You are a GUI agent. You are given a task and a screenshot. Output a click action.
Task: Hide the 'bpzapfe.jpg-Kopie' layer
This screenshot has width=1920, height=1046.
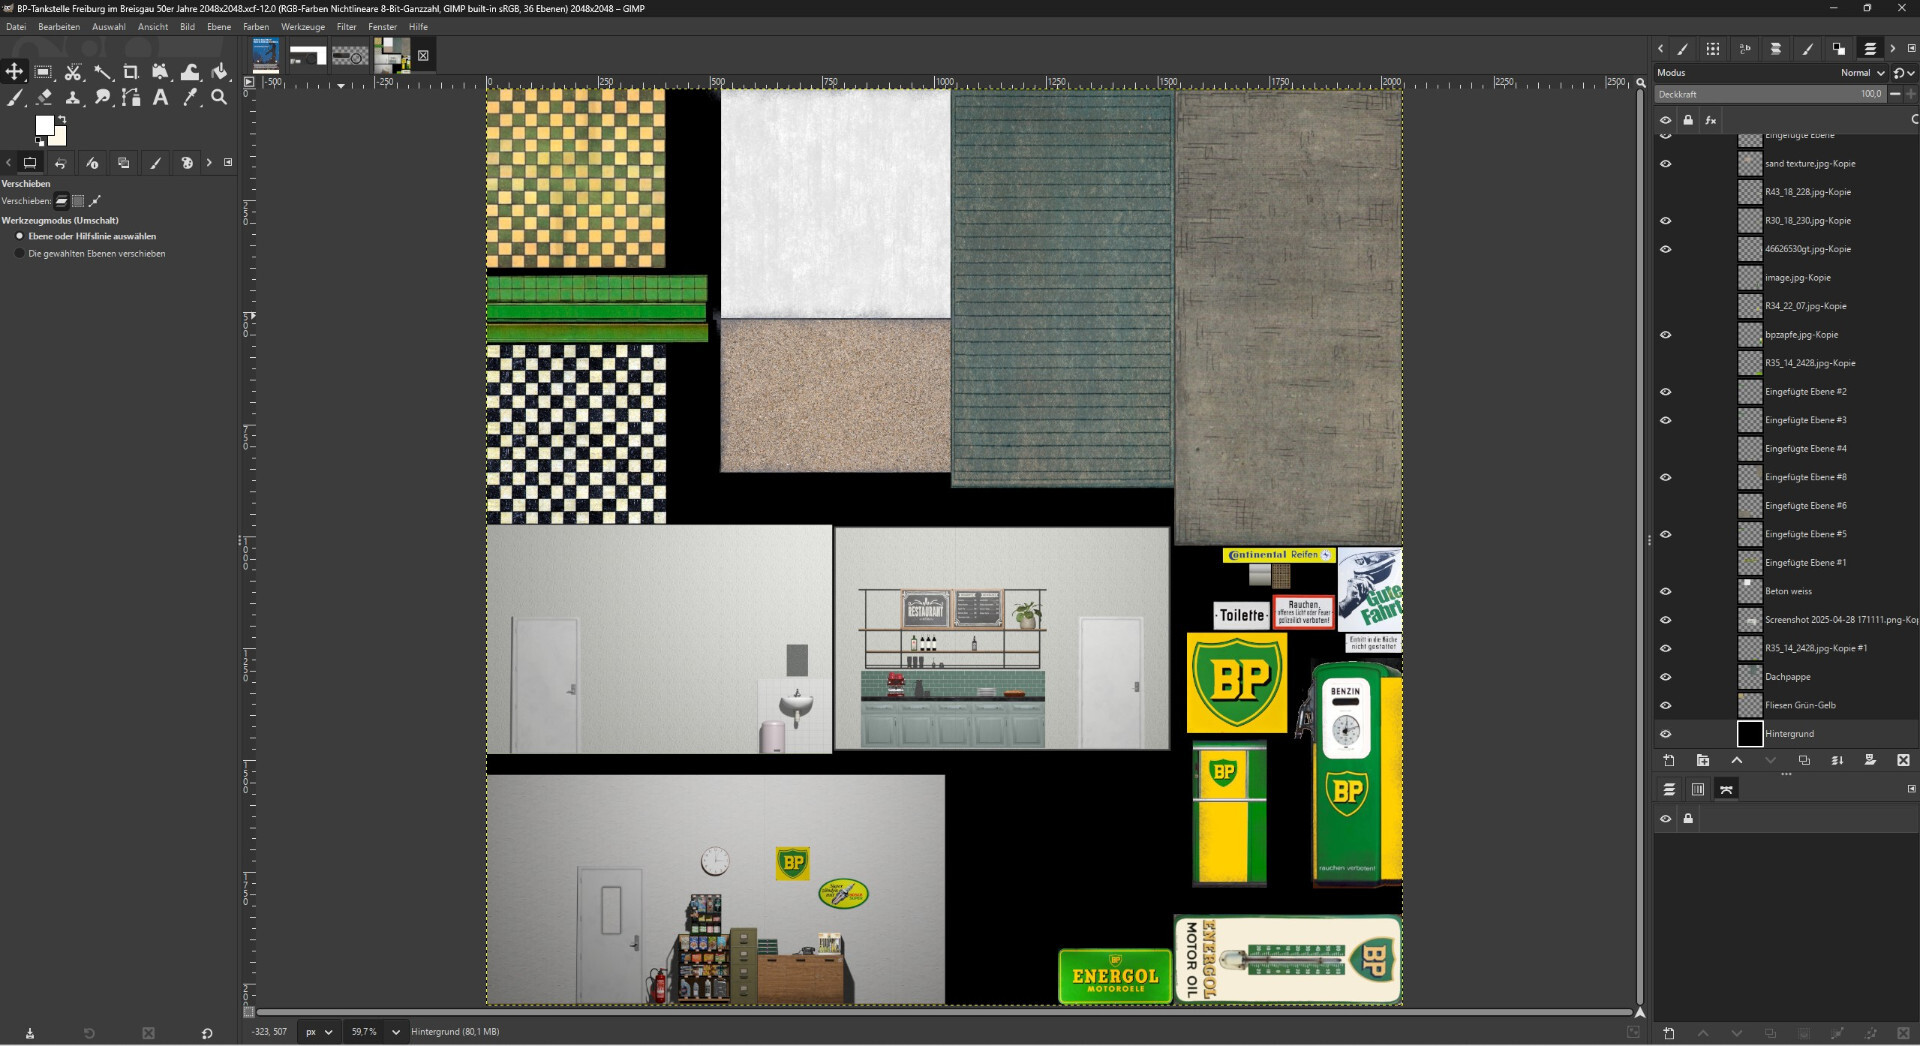[x=1666, y=335]
